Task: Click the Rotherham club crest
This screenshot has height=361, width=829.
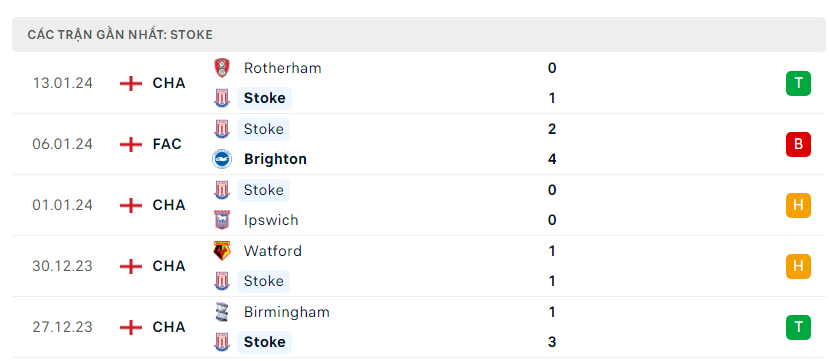Action: pos(222,68)
